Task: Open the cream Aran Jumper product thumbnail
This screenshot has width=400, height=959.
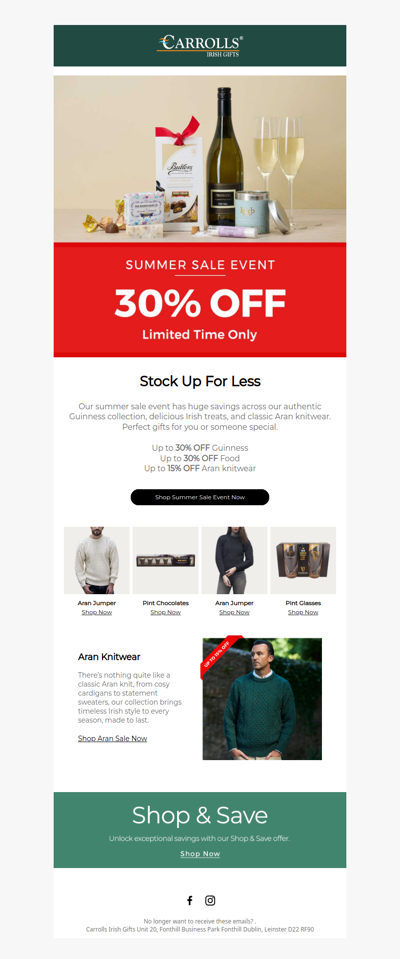Action: 97,560
